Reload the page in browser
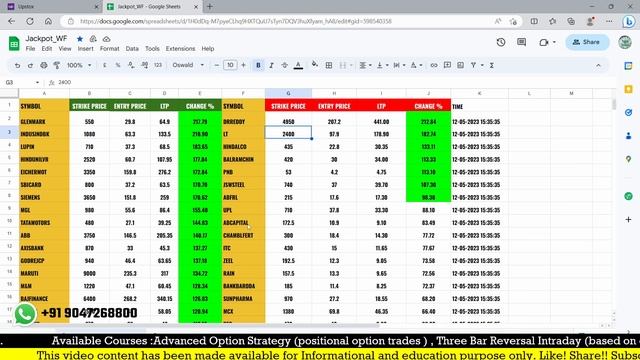 [x=30, y=21]
